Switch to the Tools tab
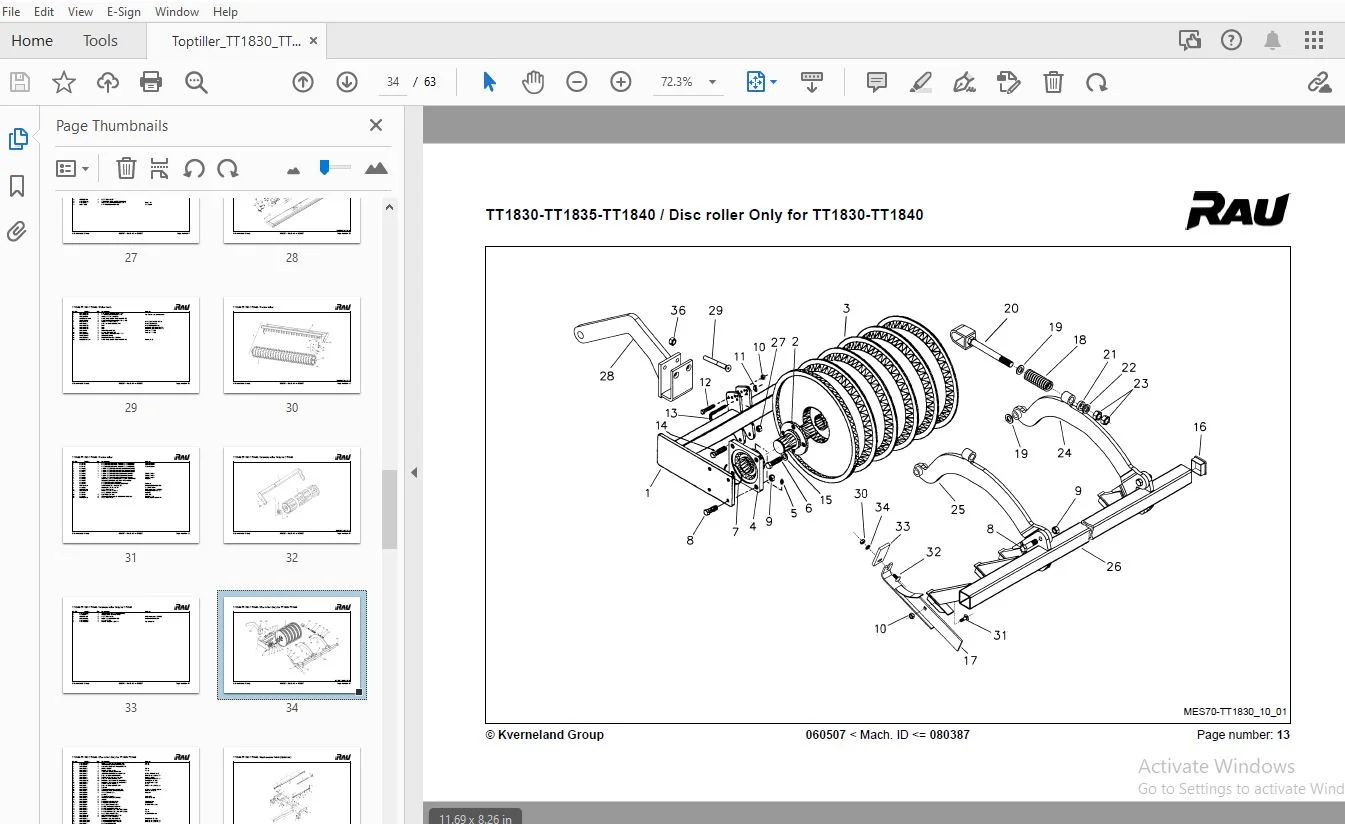 pos(100,41)
